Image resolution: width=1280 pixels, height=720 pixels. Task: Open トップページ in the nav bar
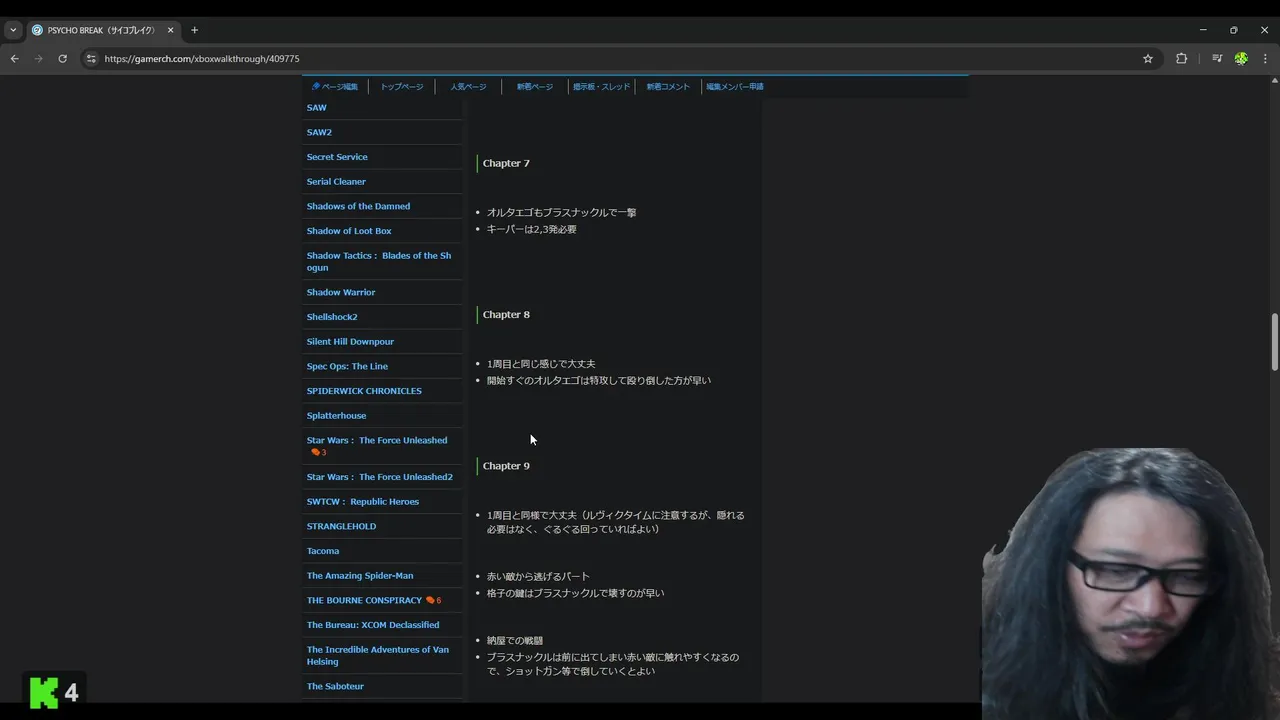(x=402, y=87)
